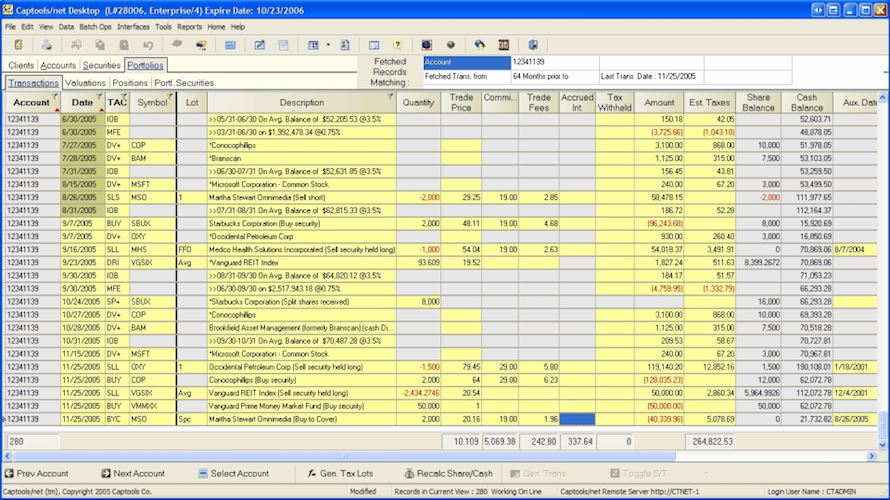Switch to the Clients tab
890x500 pixels.
click(x=21, y=65)
